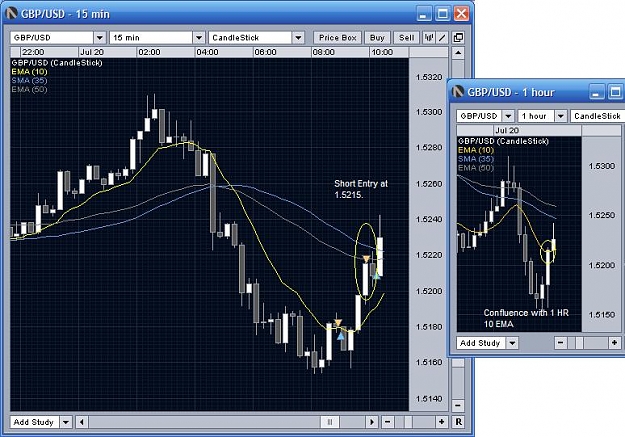Viewport: 625px width, 437px height.
Task: Open the 1 hour timeframe dropdown arrow
Action: [561, 116]
